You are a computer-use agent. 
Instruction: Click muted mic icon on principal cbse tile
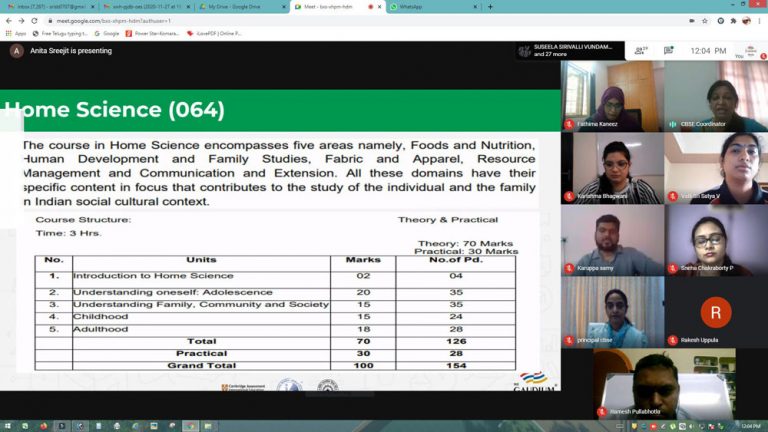point(569,340)
